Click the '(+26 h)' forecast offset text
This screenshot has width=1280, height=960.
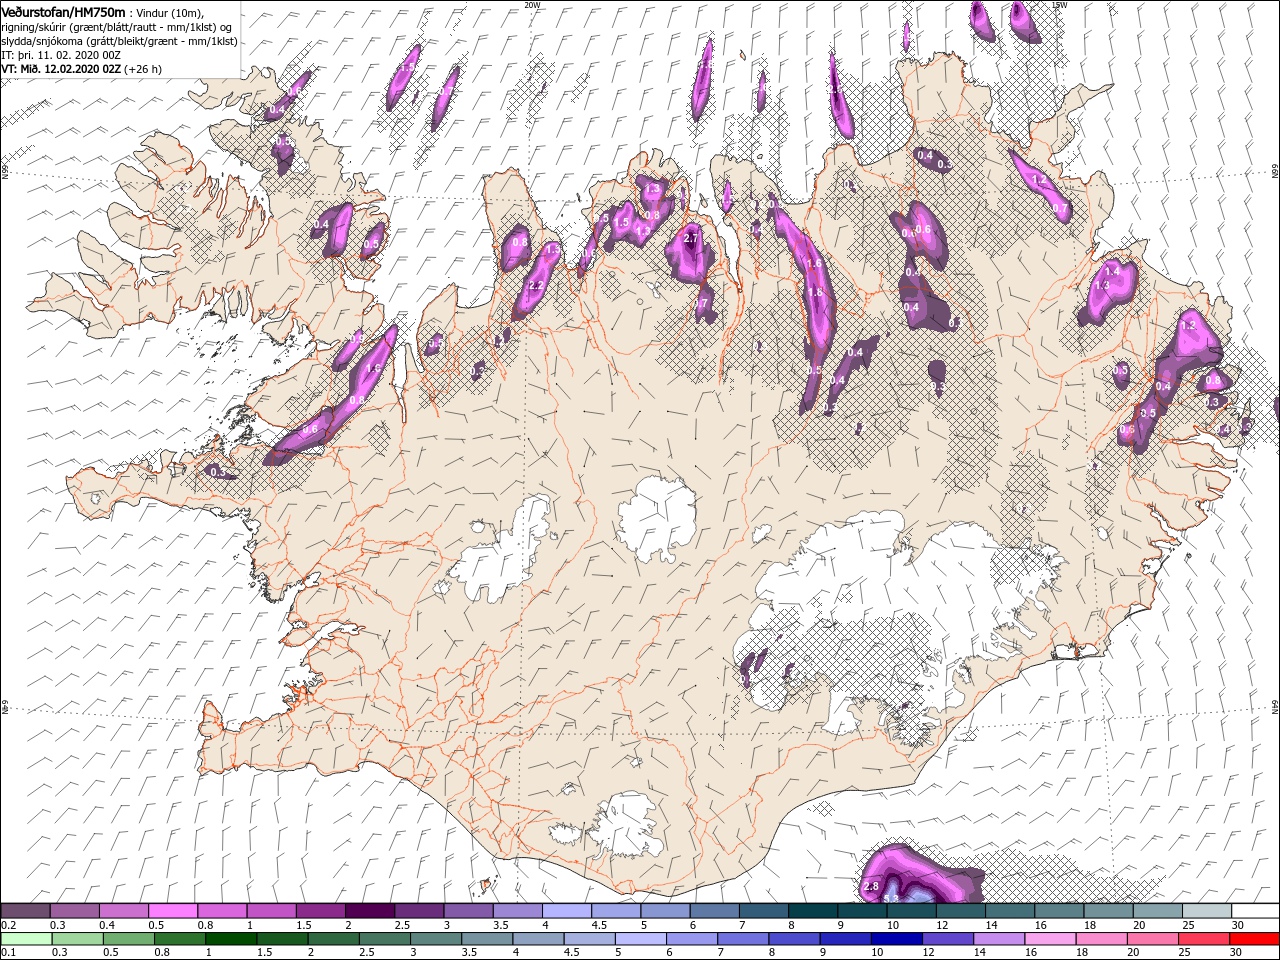[143, 70]
